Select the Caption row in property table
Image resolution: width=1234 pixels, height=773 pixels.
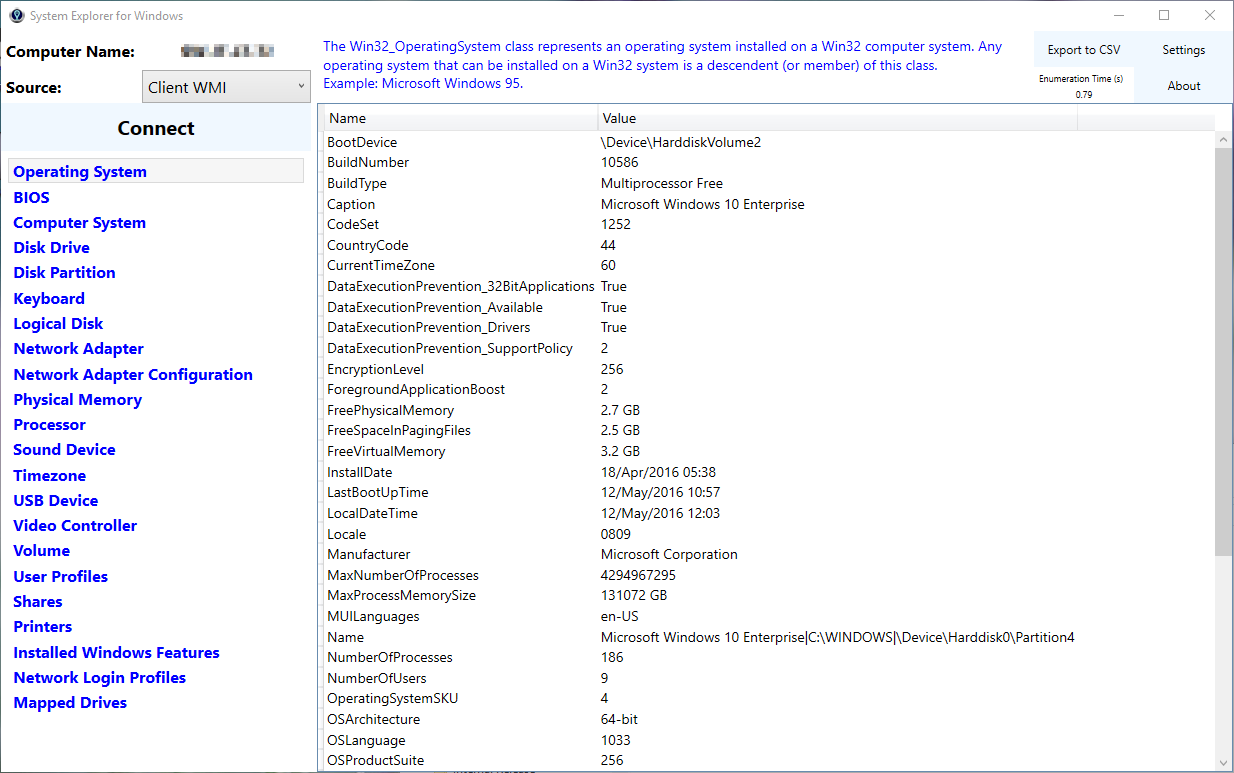[x=351, y=204]
